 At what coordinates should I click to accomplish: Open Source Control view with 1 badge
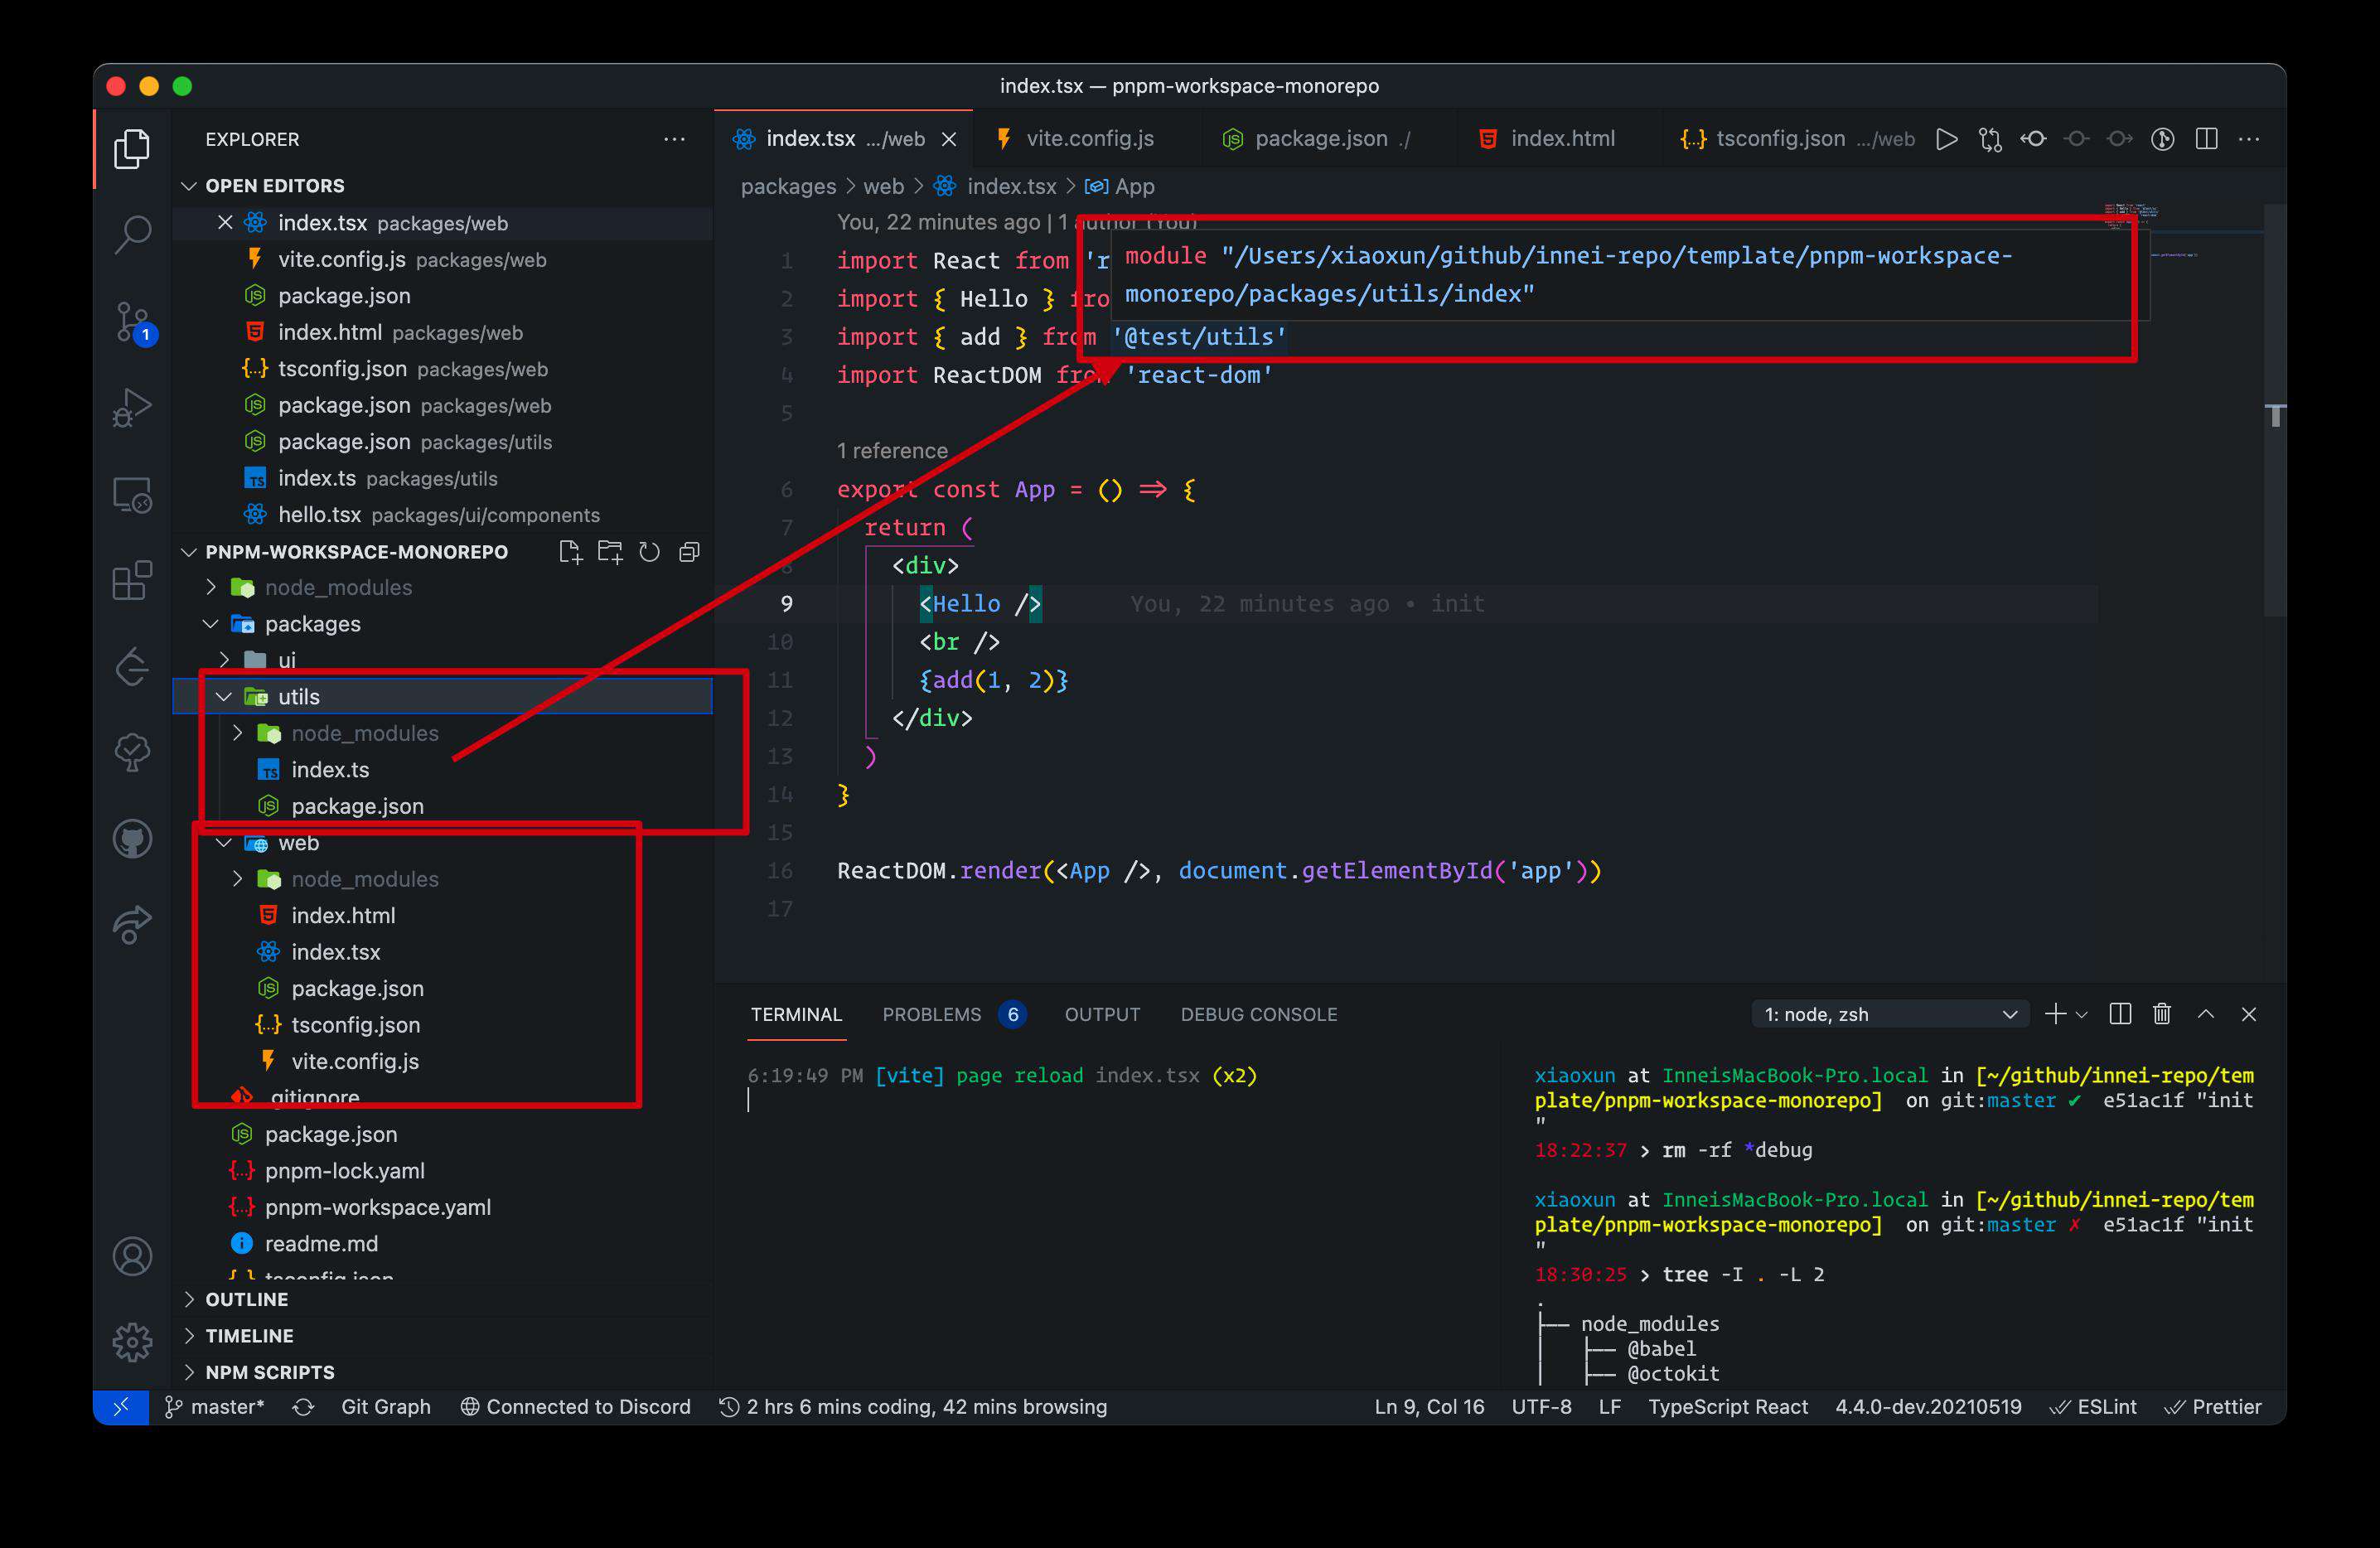133,322
